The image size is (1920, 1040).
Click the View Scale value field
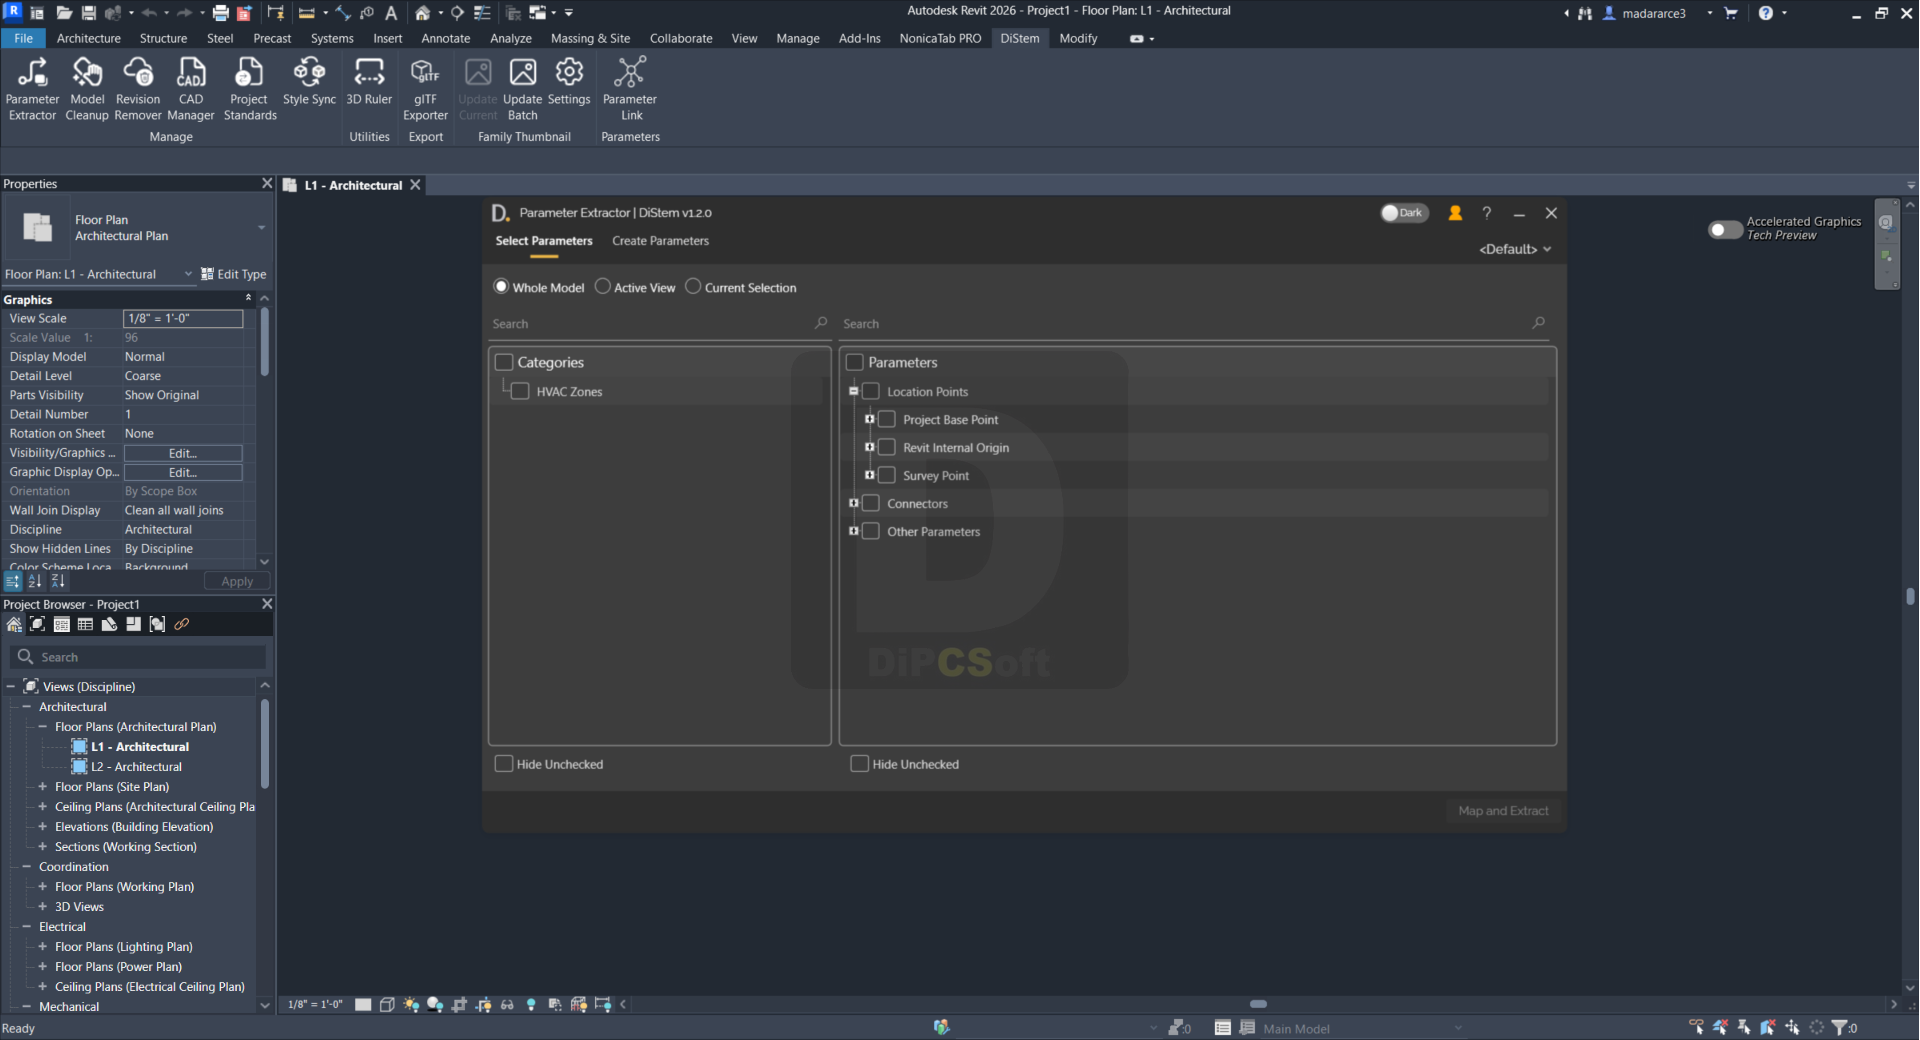coord(183,318)
